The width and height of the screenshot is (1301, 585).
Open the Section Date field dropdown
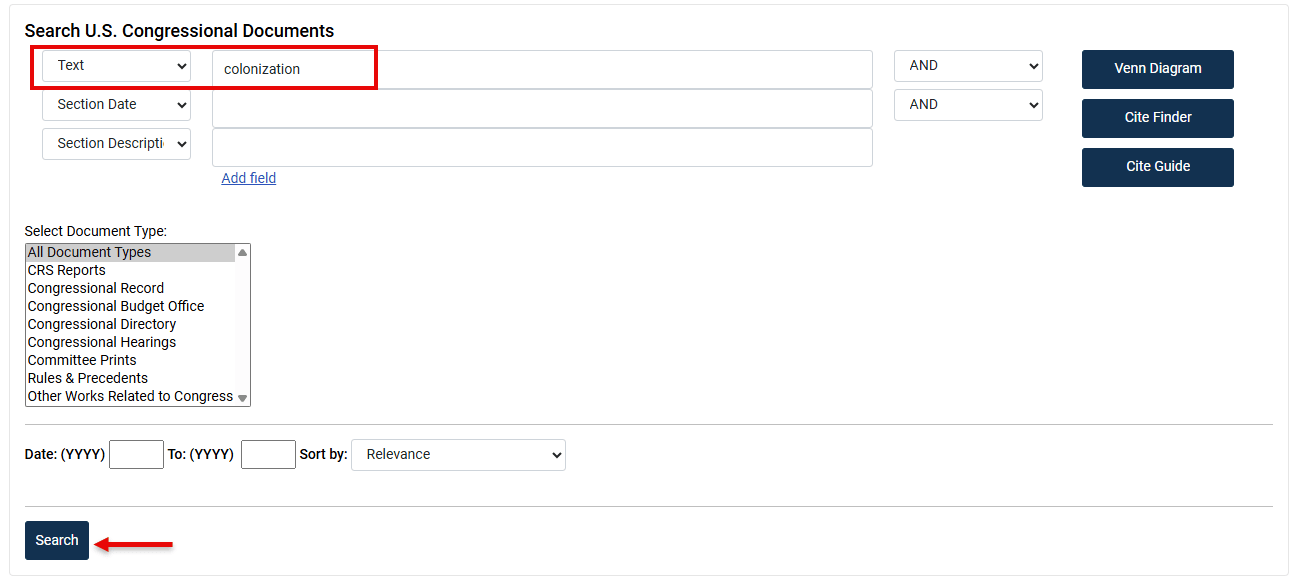[x=116, y=105]
